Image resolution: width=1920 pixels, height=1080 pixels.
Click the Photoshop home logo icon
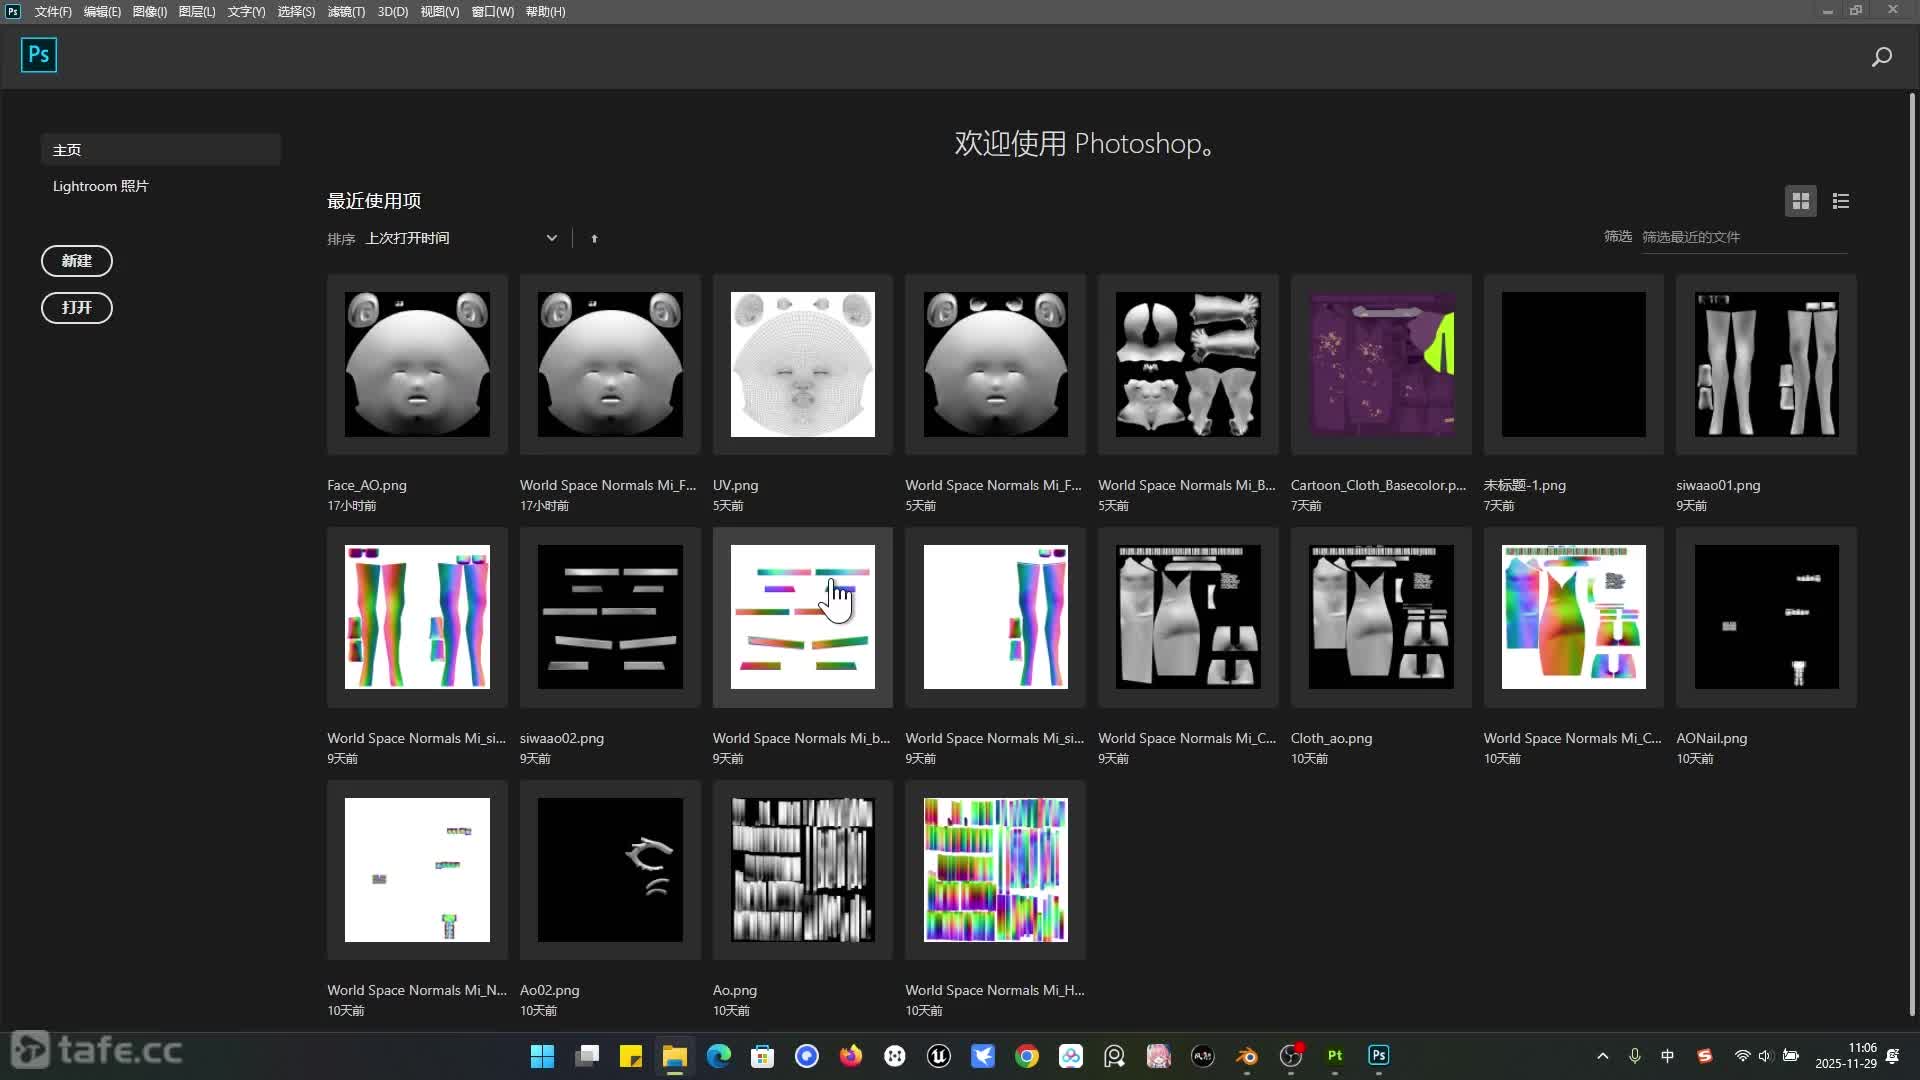click(x=39, y=55)
